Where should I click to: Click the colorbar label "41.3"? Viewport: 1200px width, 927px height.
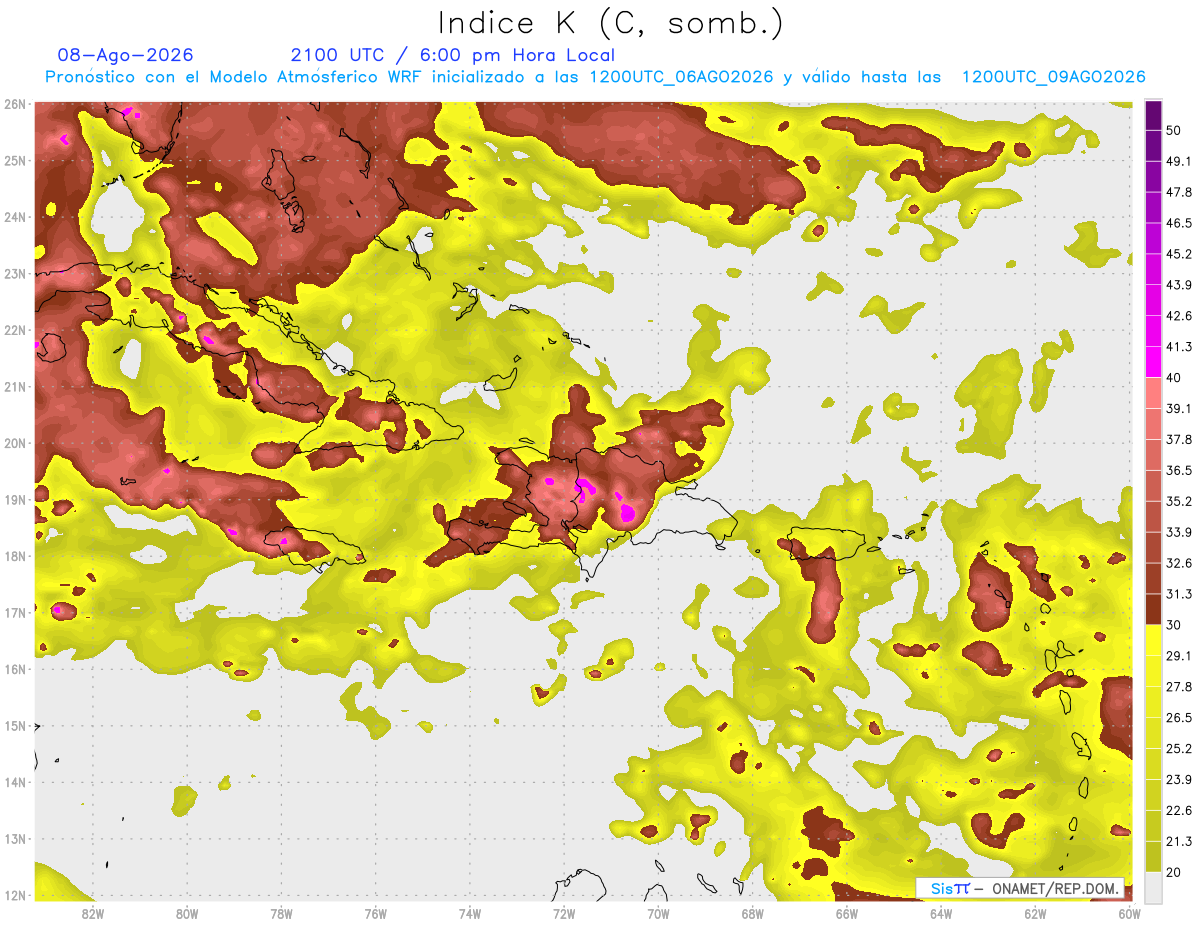[1178, 347]
